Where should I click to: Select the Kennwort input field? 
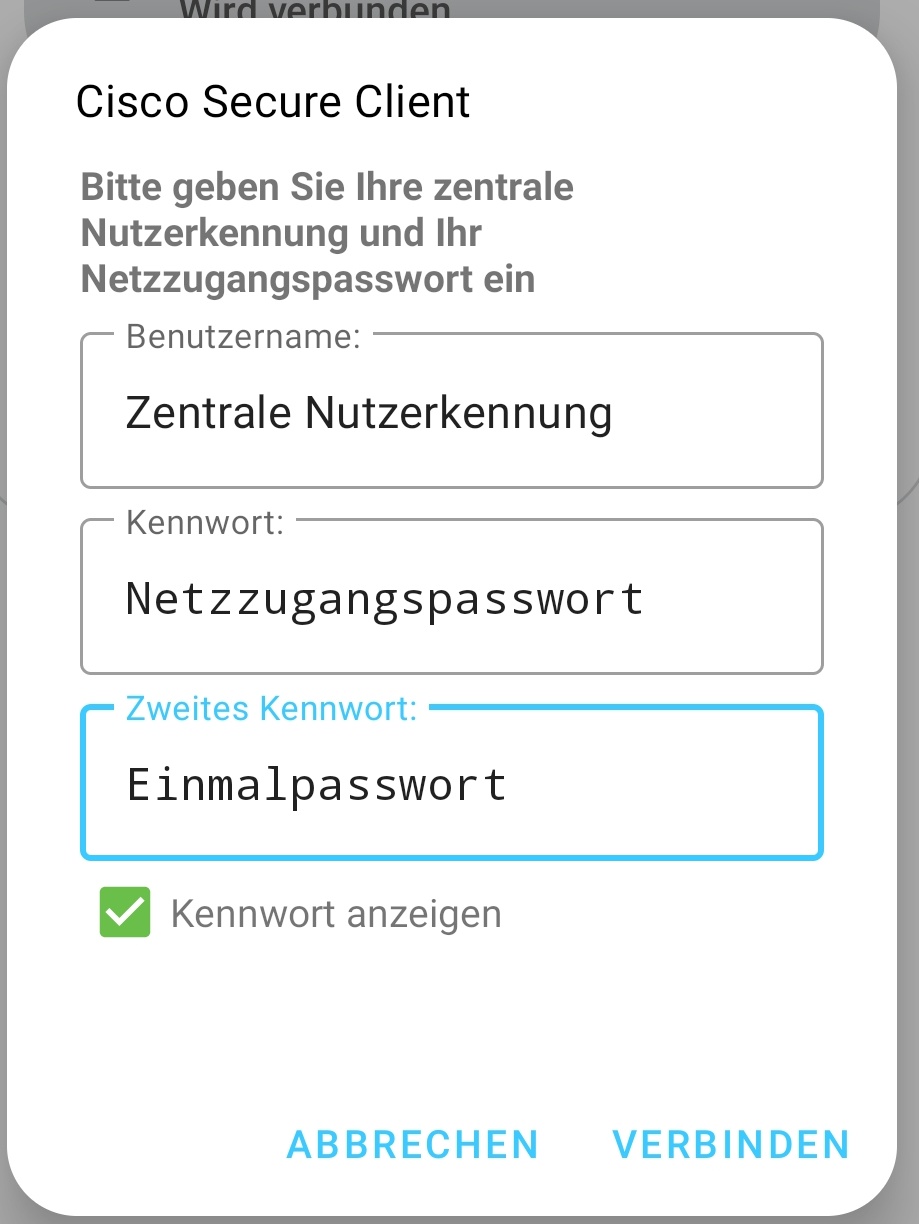point(451,598)
